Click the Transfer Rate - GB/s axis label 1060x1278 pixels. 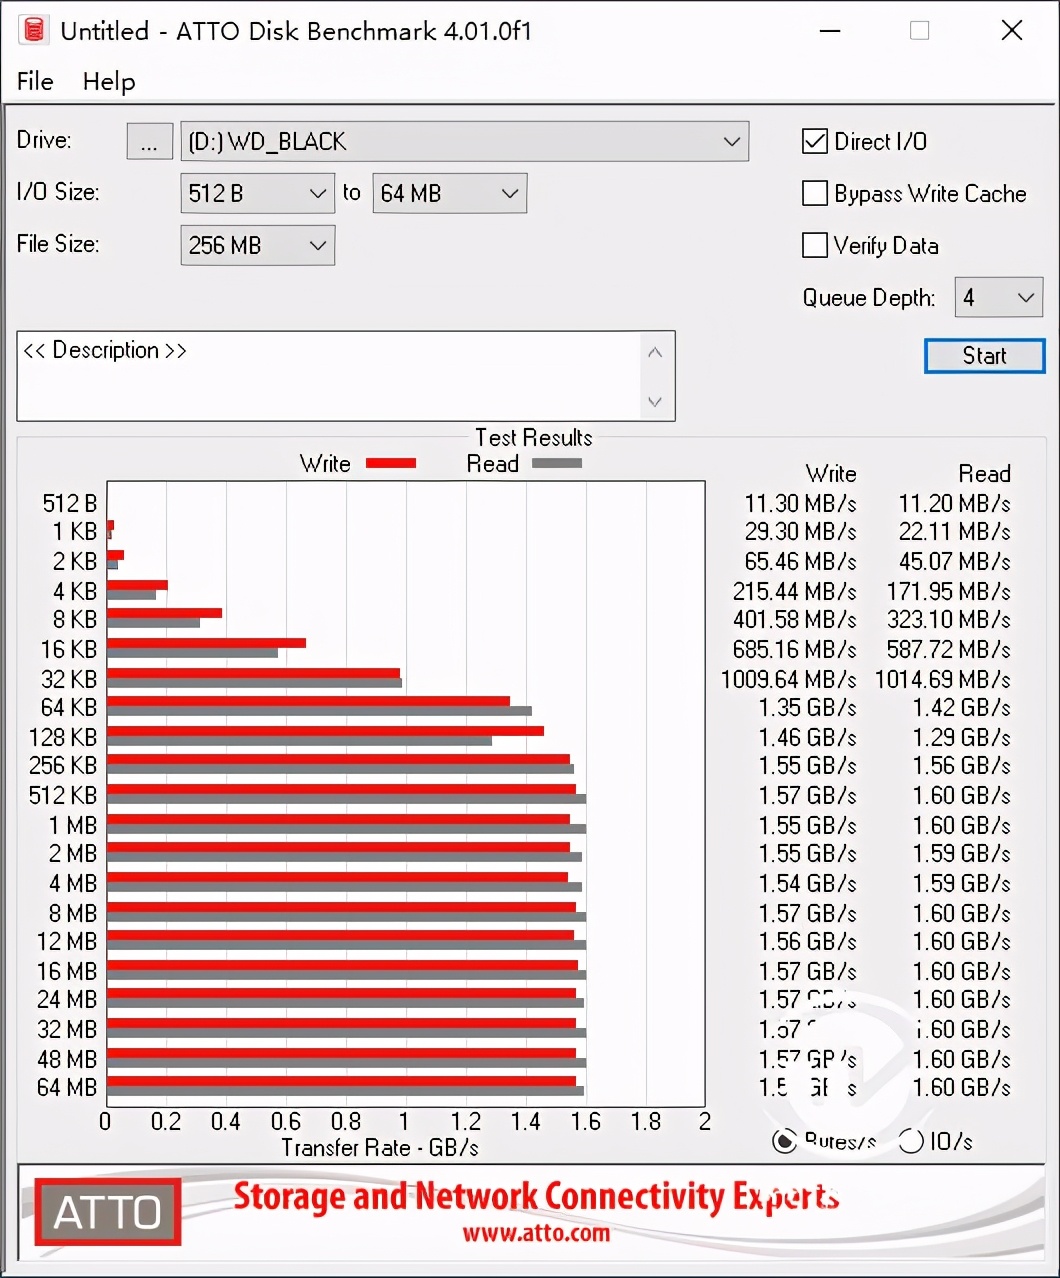[380, 1147]
